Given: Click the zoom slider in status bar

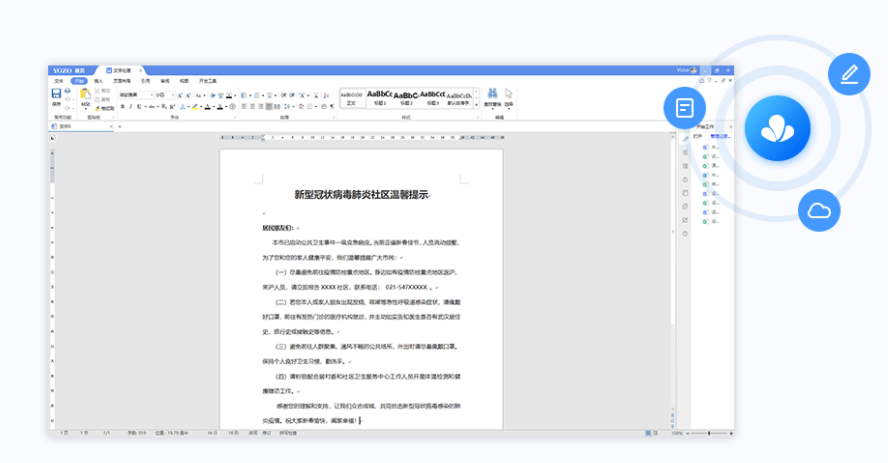Looking at the screenshot, I should point(710,433).
